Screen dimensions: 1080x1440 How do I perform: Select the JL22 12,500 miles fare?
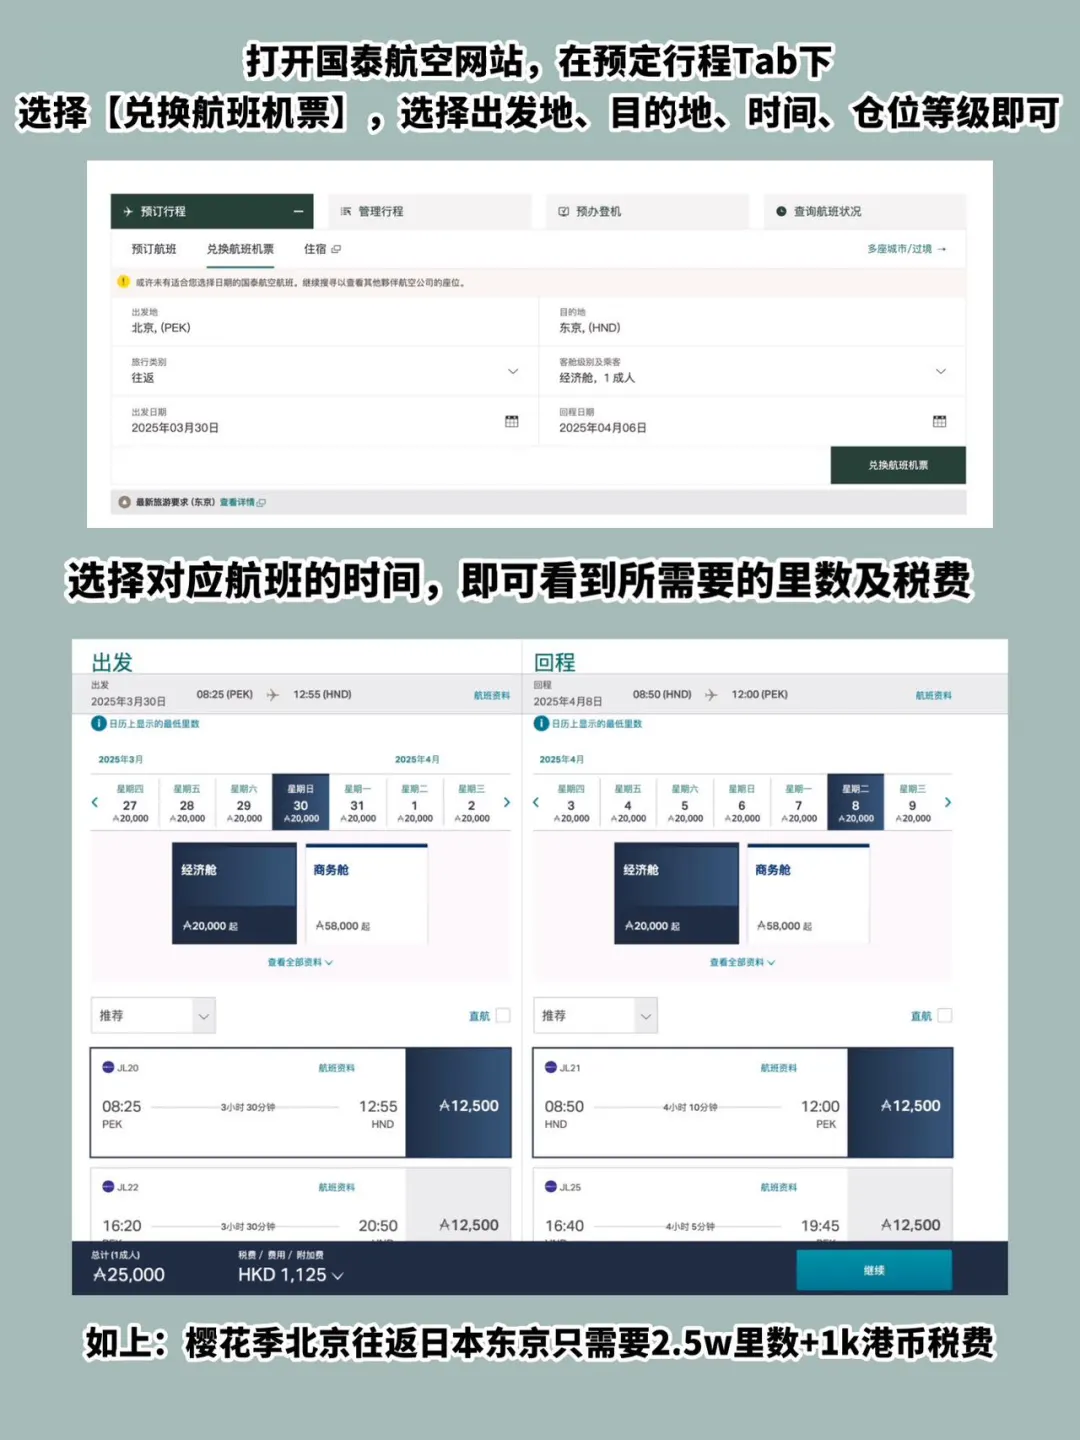(x=458, y=1205)
